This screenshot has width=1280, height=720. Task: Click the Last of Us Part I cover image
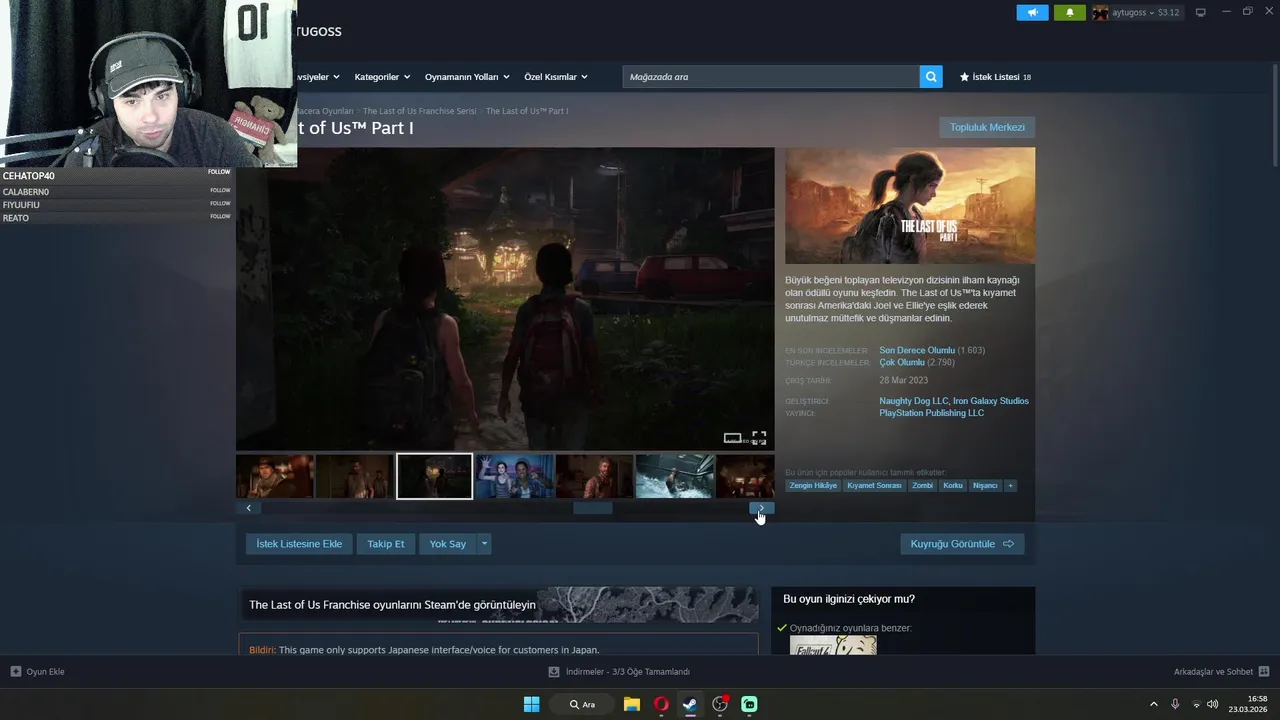(x=910, y=206)
